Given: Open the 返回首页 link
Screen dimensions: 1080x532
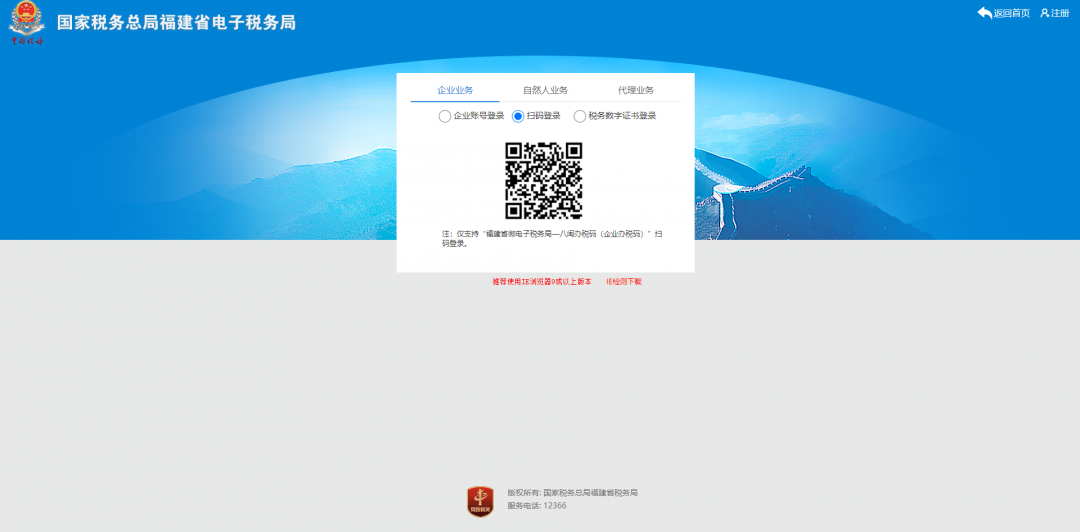Looking at the screenshot, I should pos(1012,13).
